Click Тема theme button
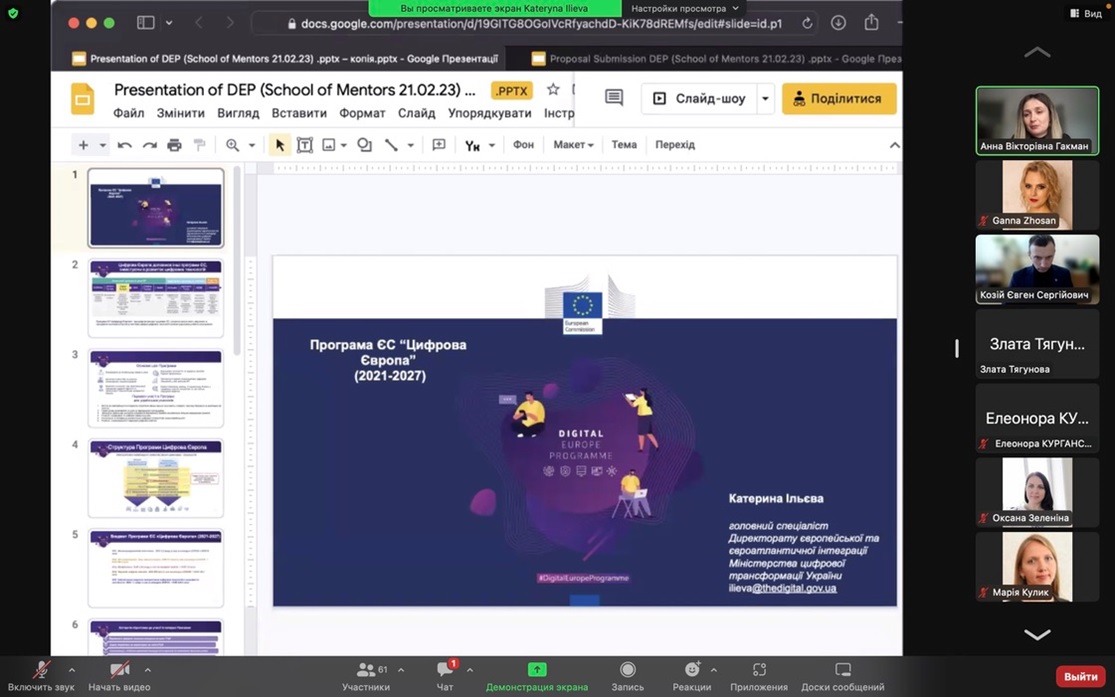Screen dimensions: 1115x697 (624, 144)
